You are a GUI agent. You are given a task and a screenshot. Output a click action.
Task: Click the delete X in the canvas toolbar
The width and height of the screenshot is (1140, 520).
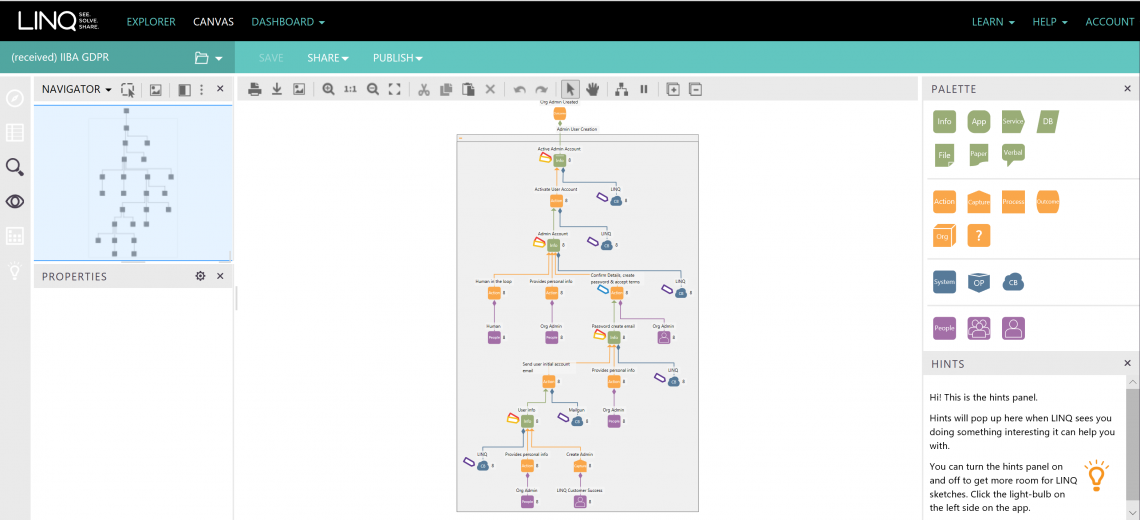point(490,89)
